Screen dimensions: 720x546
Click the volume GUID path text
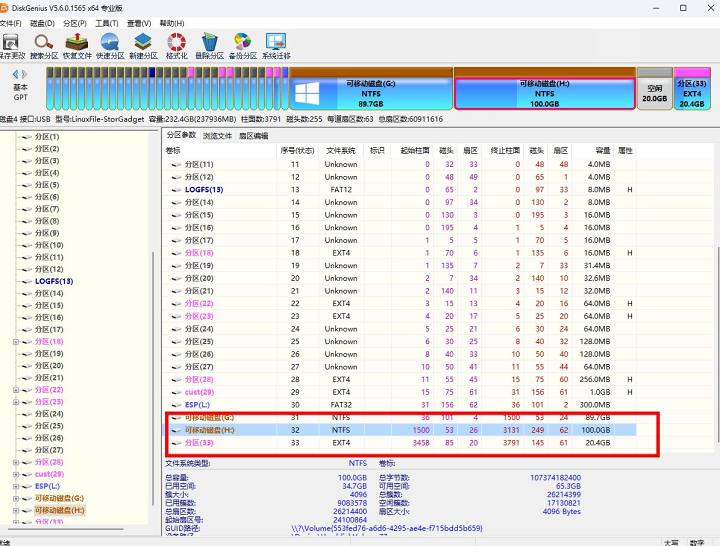tap(387, 529)
